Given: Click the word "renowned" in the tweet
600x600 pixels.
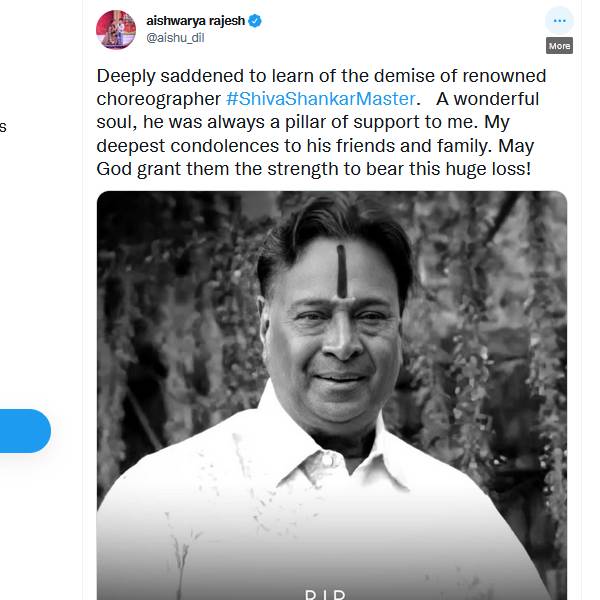Looking at the screenshot, I should click(x=505, y=76).
